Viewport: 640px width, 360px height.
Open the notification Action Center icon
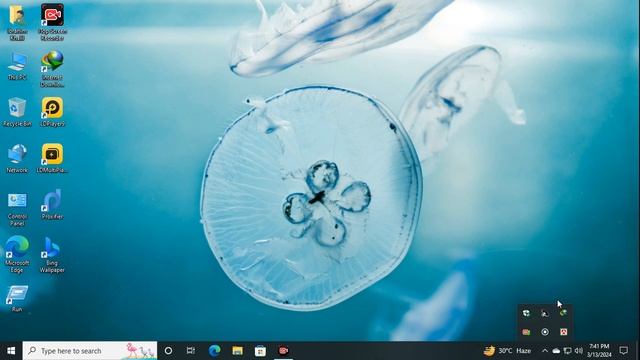tap(623, 351)
